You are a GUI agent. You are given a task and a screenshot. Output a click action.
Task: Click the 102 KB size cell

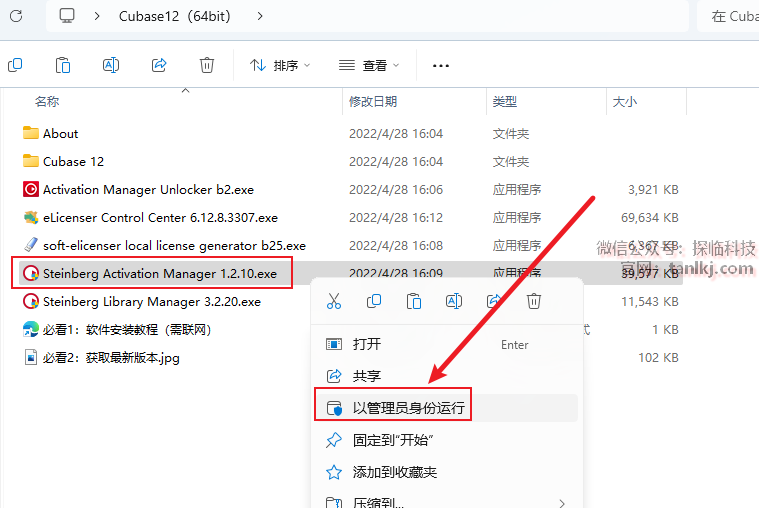(658, 358)
